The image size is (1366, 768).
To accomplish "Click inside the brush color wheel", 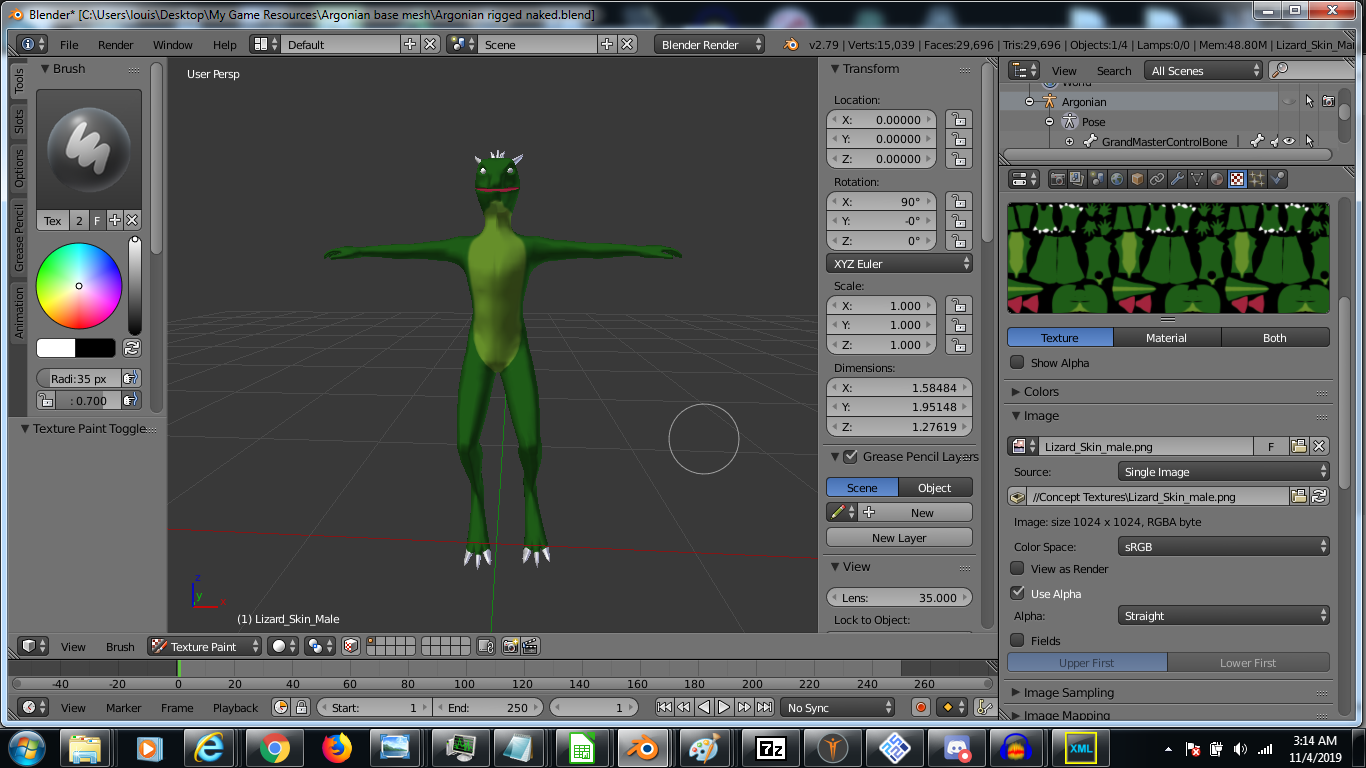I will point(79,286).
